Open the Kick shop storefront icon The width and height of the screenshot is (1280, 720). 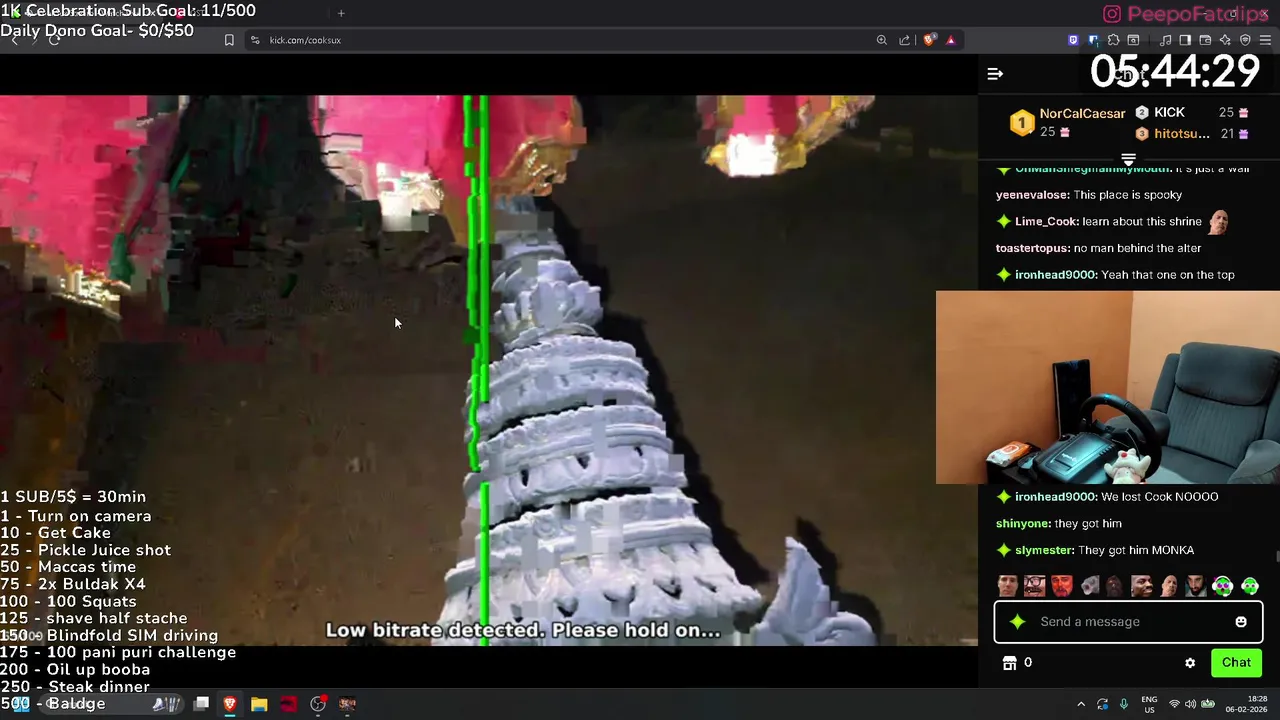coord(1010,663)
